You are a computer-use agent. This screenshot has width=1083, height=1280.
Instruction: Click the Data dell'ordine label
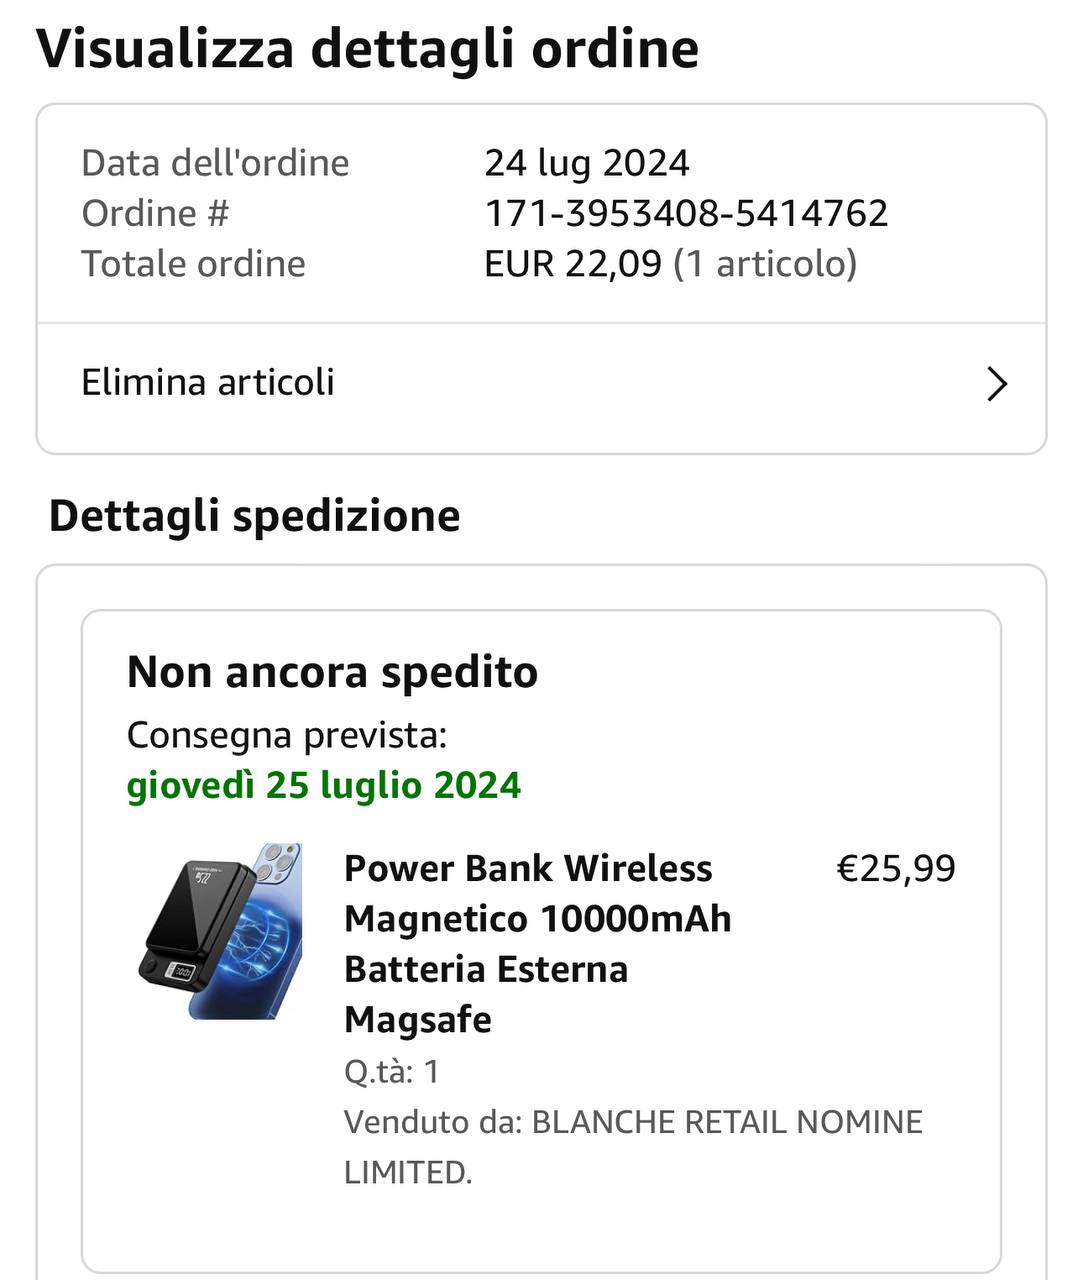coord(215,163)
